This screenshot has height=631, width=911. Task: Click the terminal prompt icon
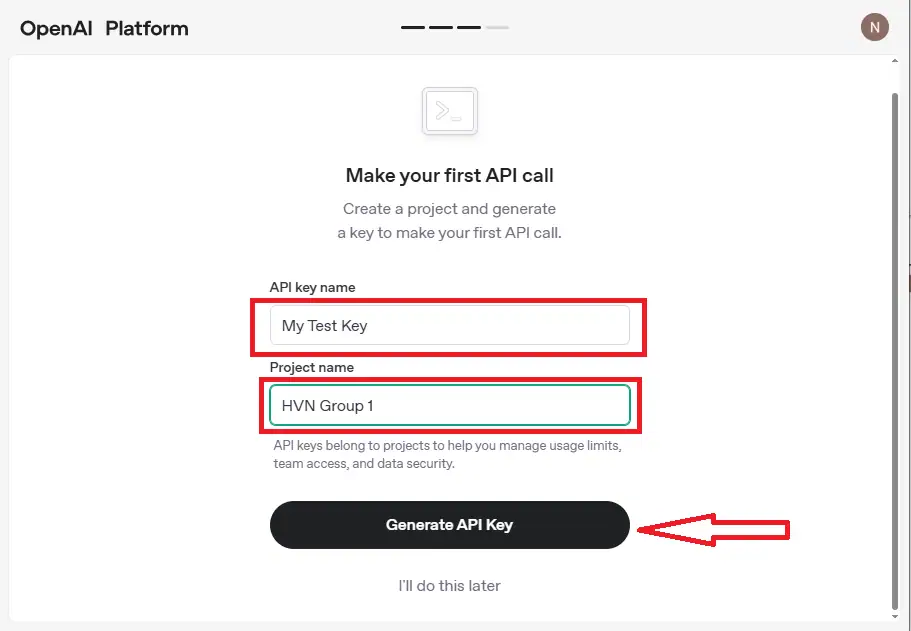(450, 111)
